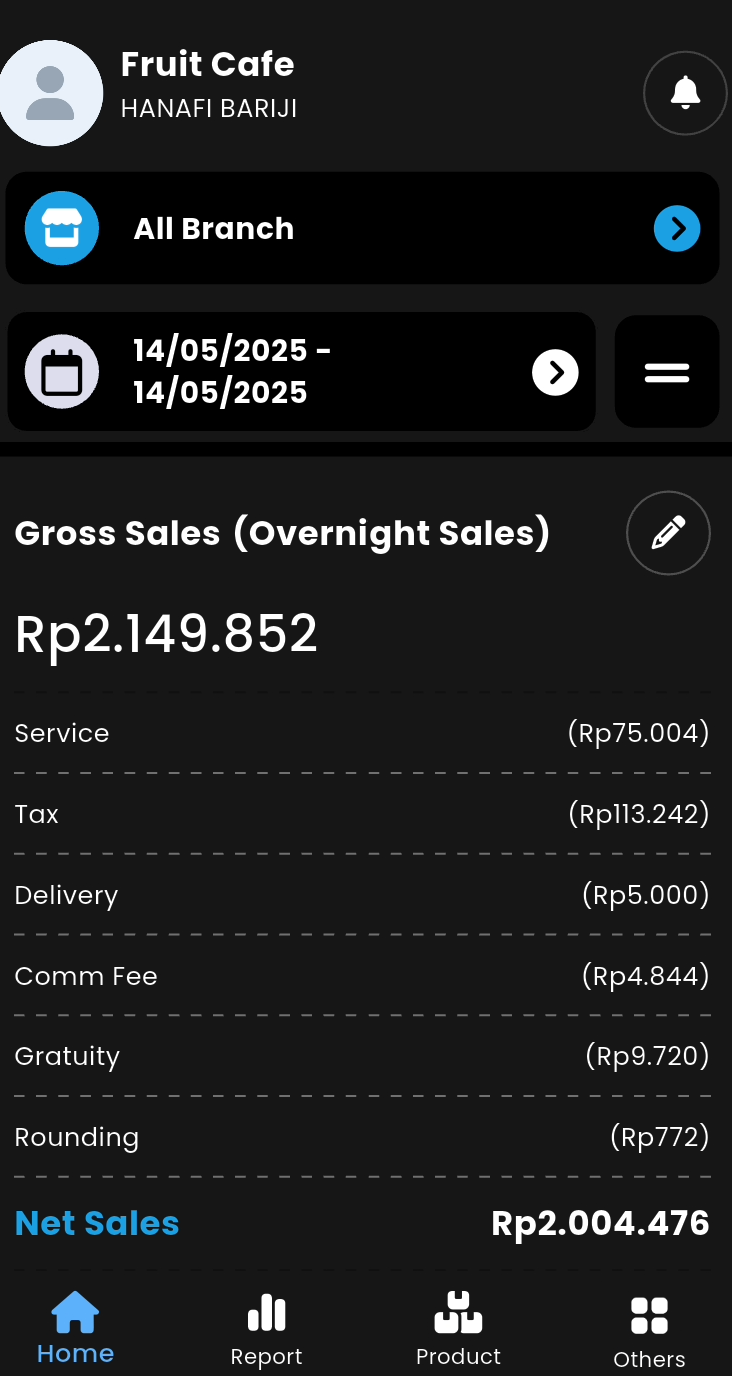
Task: Select the All Branch label
Action: (x=214, y=229)
